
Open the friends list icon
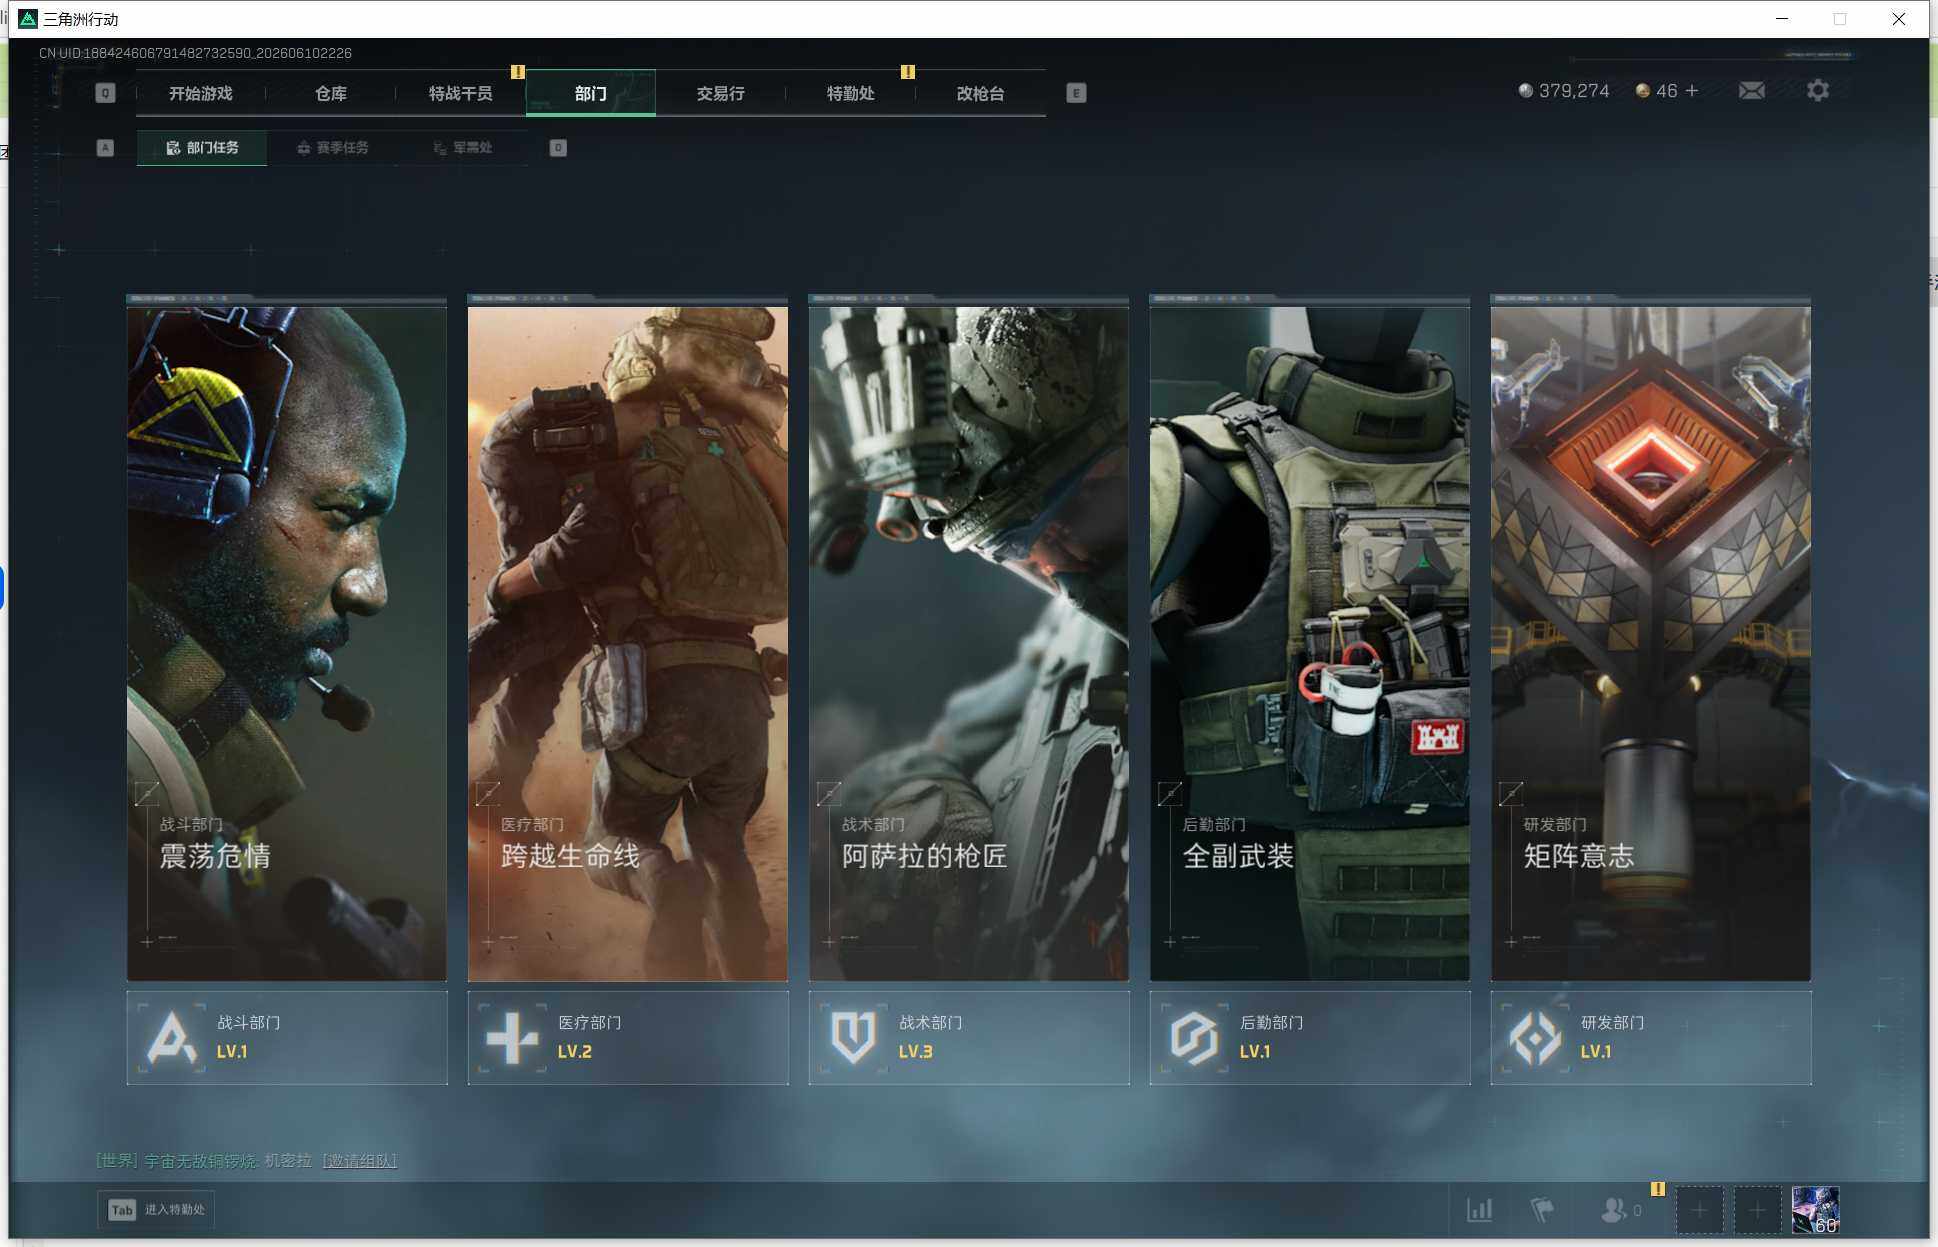coord(1613,1210)
